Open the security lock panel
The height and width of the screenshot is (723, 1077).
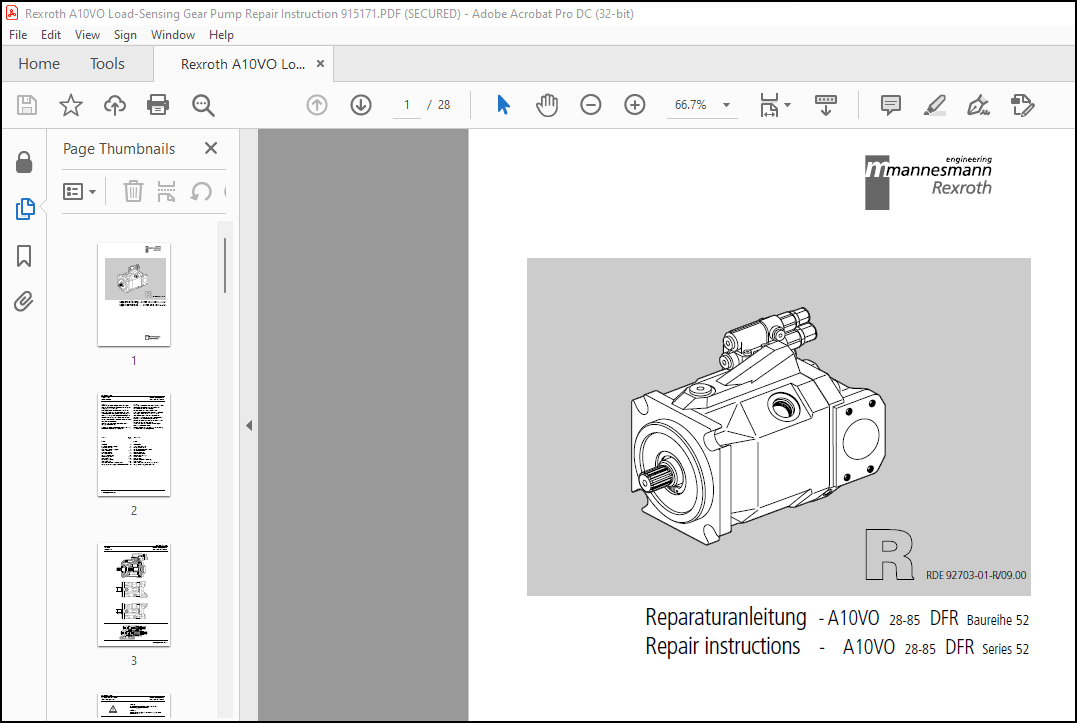(x=24, y=163)
